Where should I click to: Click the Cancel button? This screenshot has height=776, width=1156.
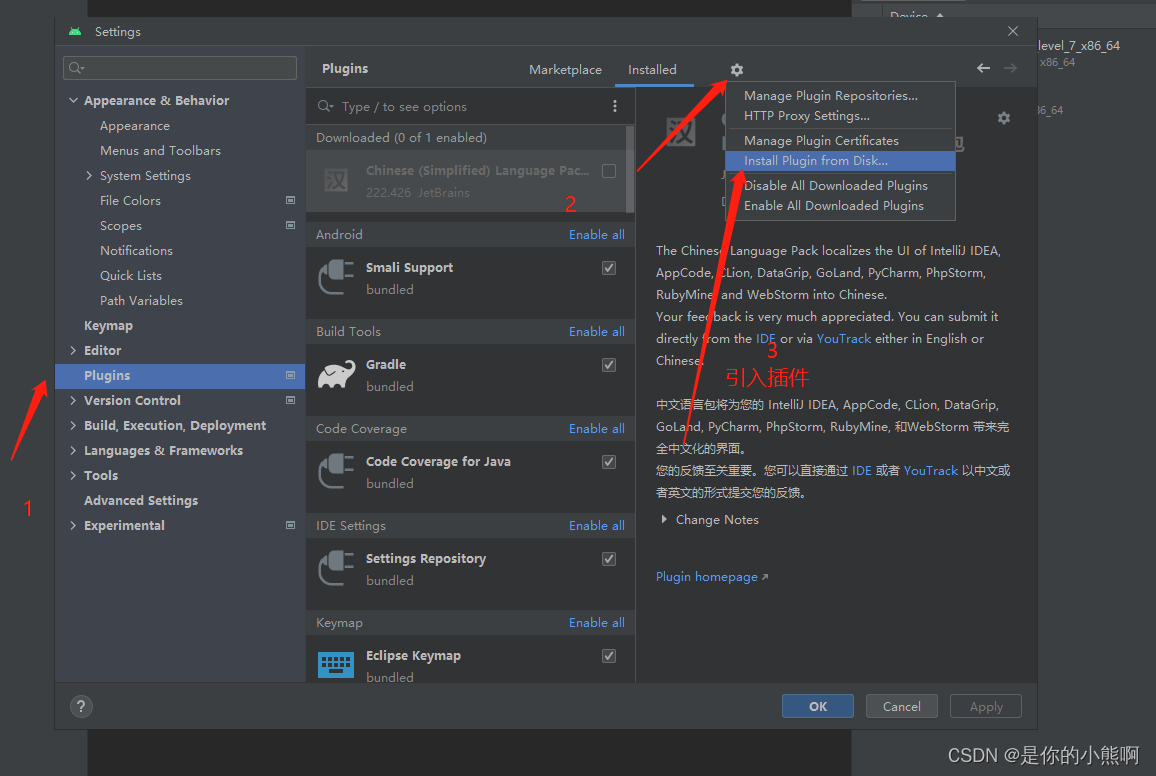pyautogui.click(x=902, y=706)
